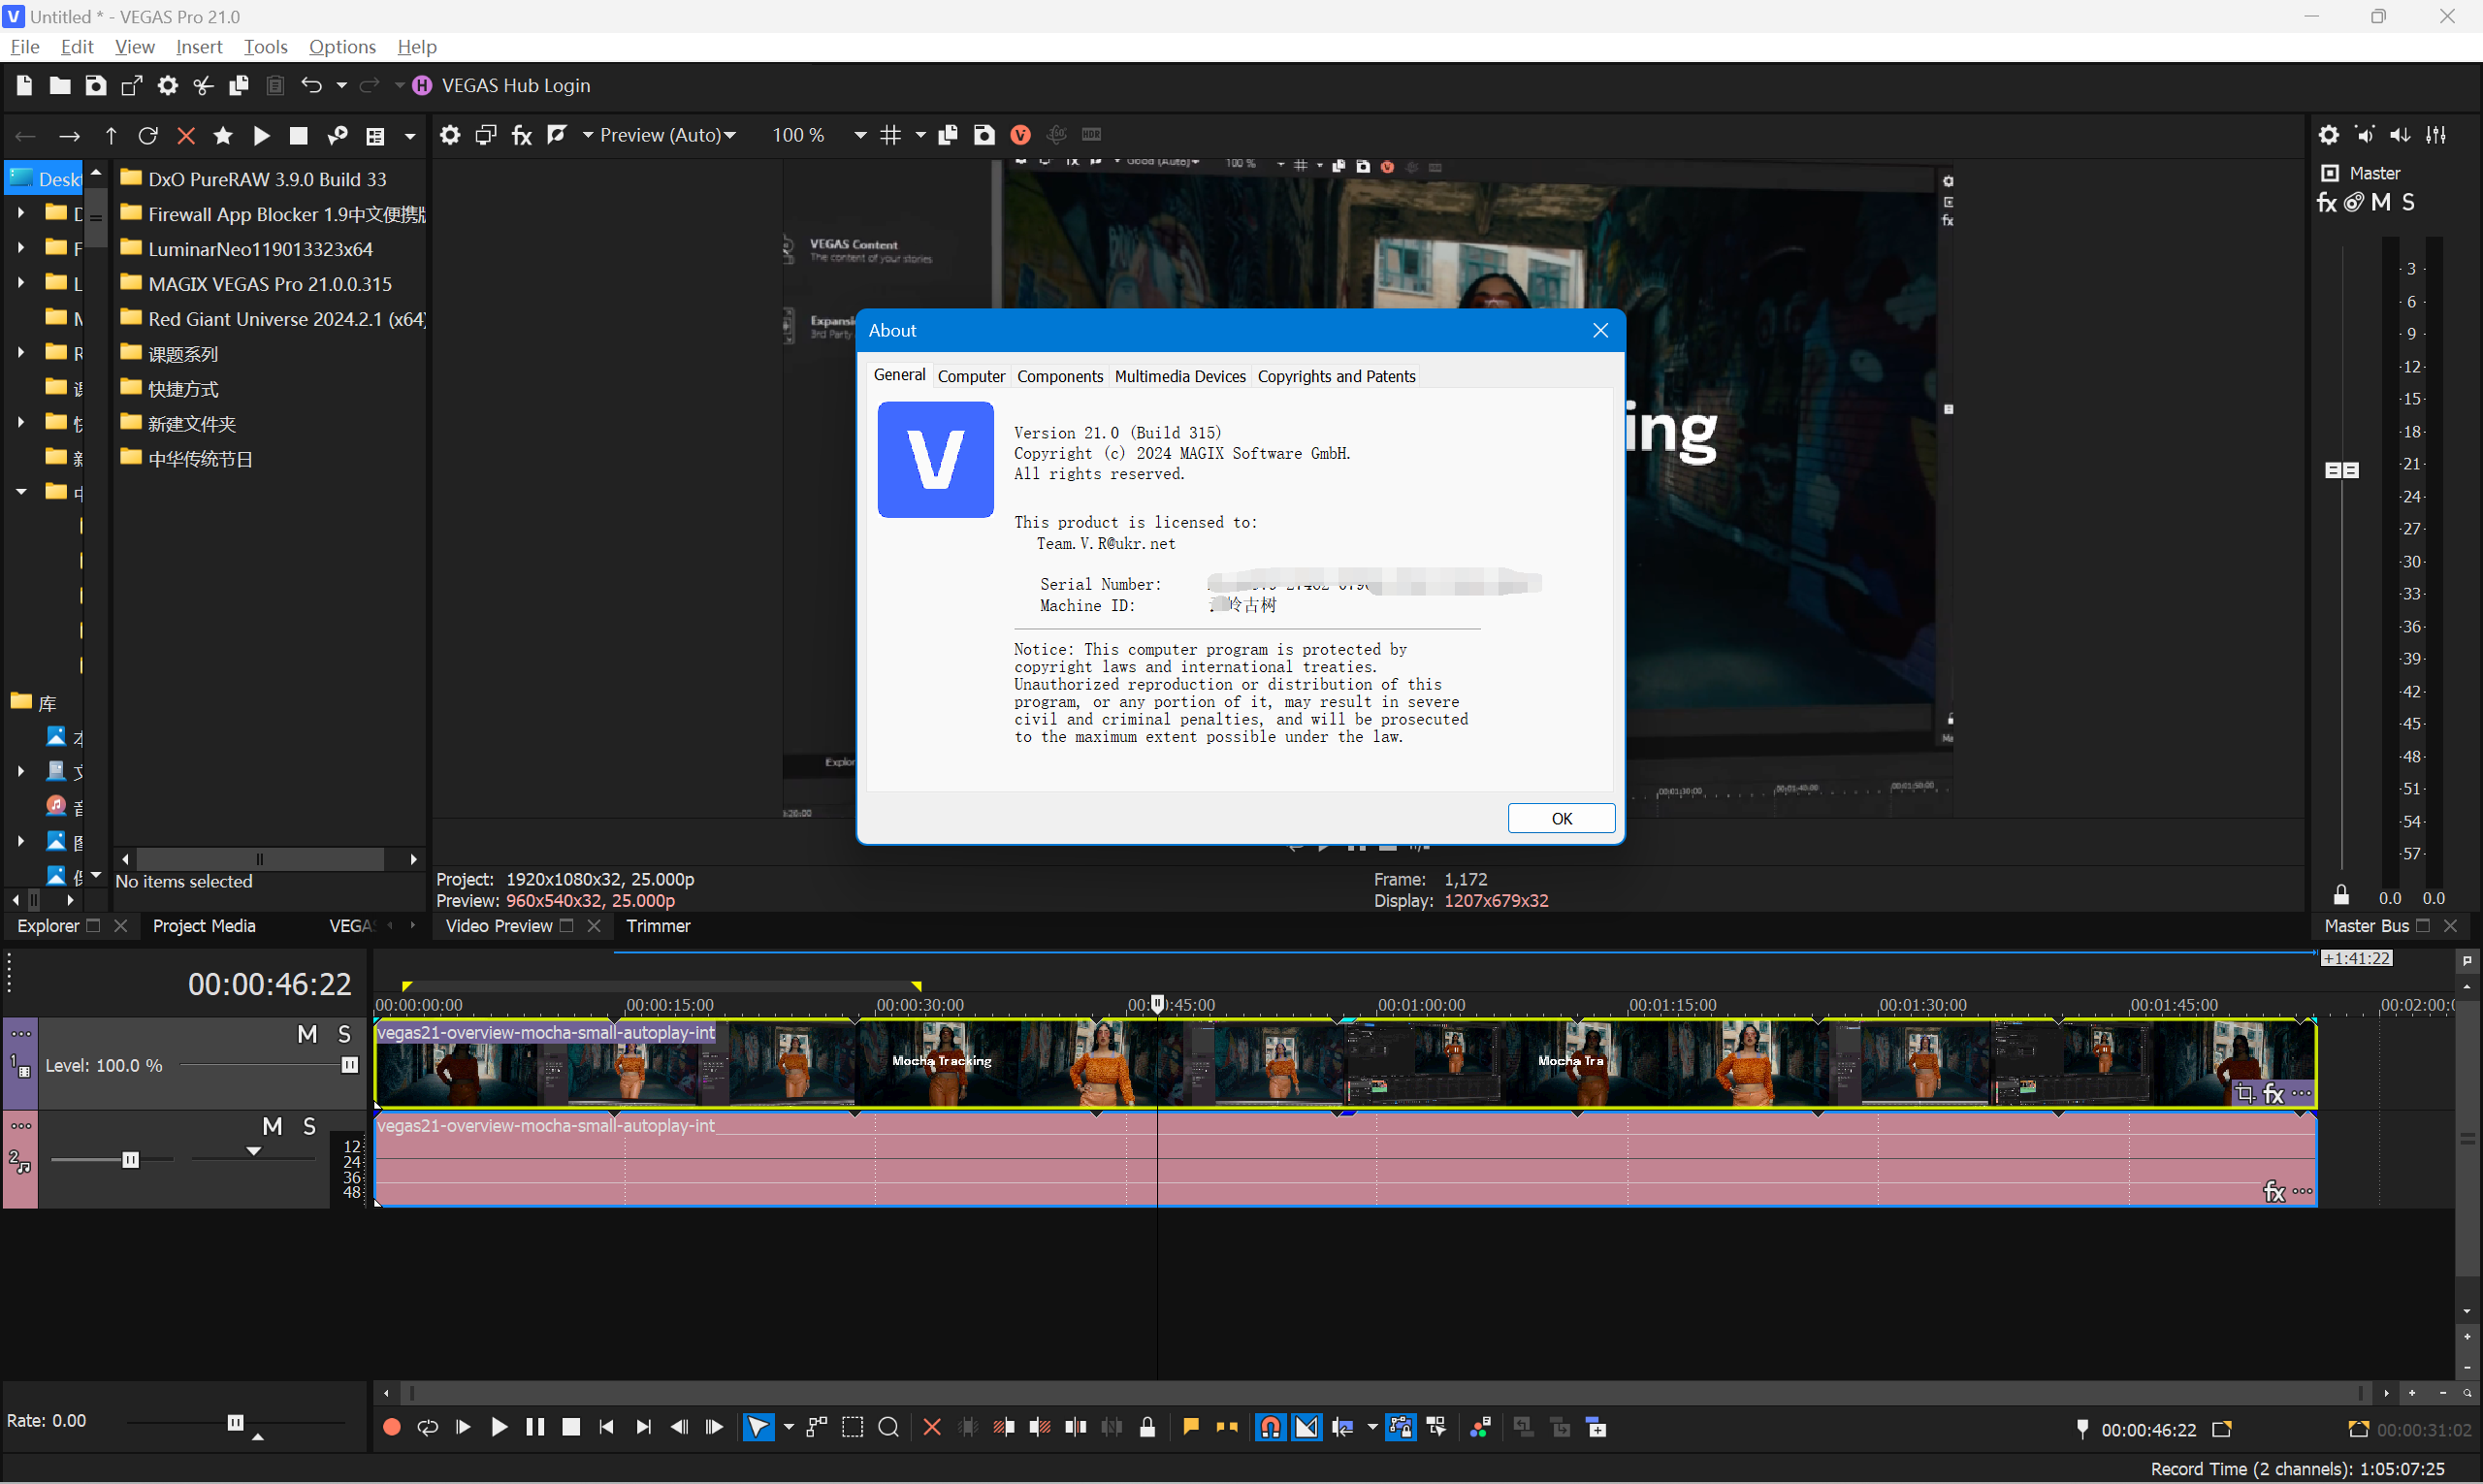Click VEGAS Hub Login
The image size is (2483, 1484).
[x=515, y=86]
